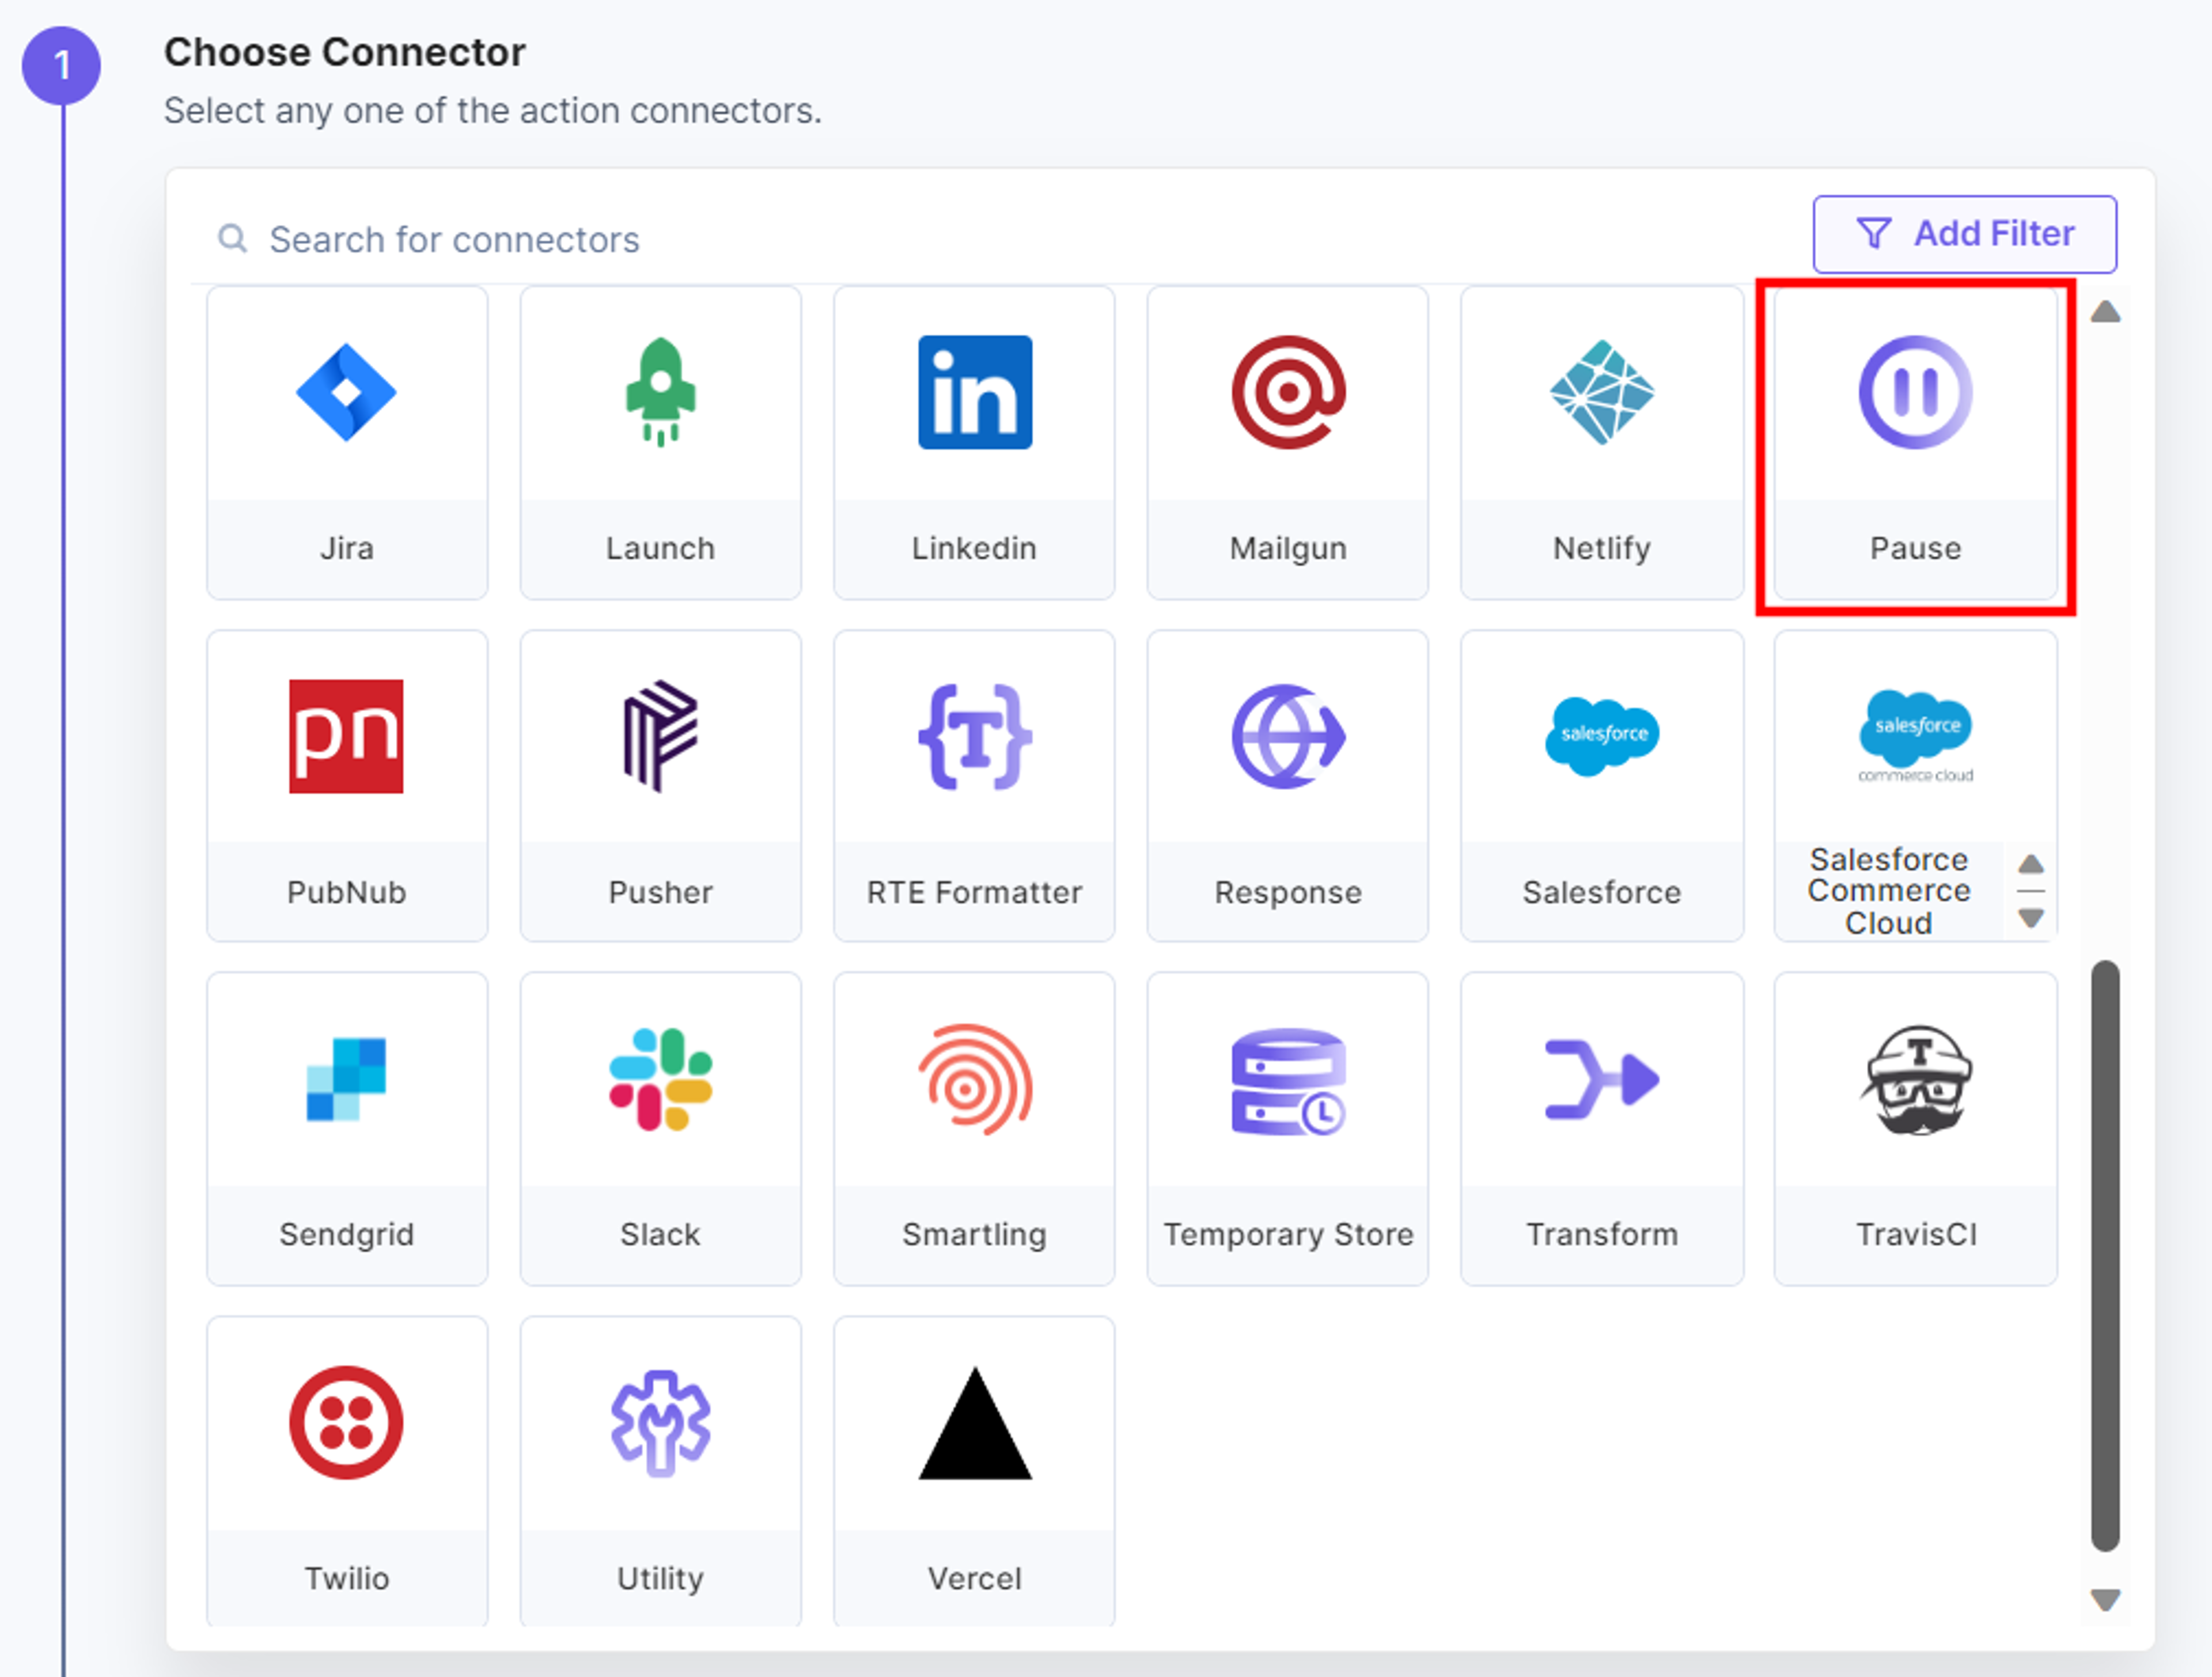The height and width of the screenshot is (1677, 2212).
Task: Click the connector list scrollbar thumb
Action: click(2105, 1255)
